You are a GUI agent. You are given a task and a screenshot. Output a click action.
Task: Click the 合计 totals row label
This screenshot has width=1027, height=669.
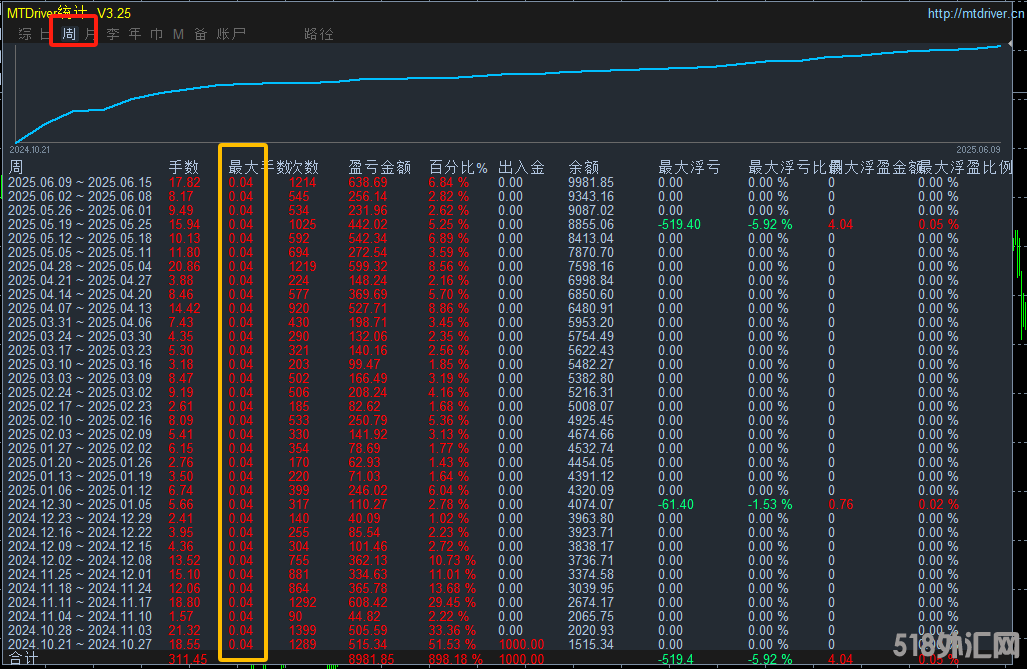point(23,659)
